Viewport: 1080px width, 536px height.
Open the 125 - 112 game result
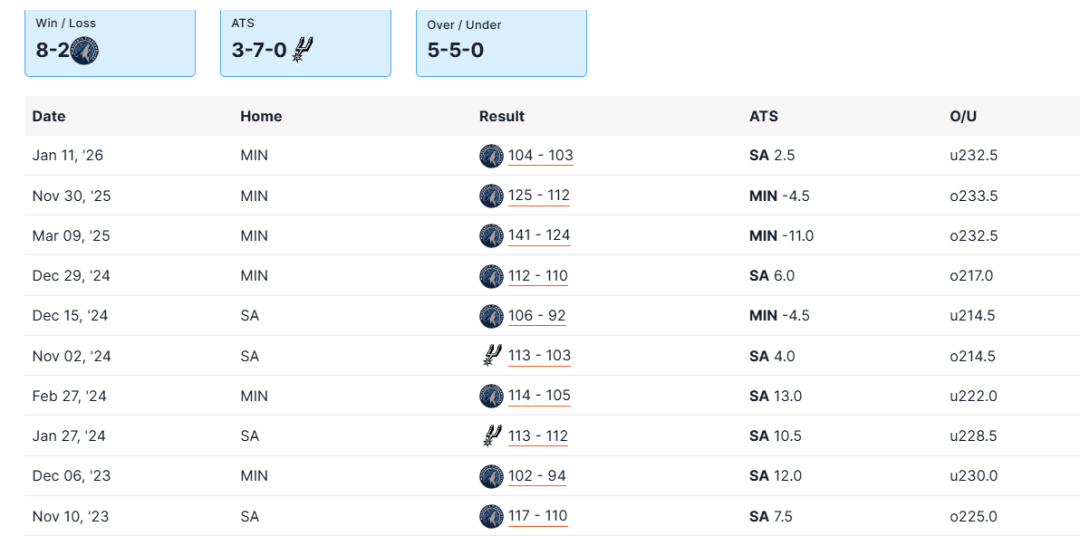click(539, 196)
